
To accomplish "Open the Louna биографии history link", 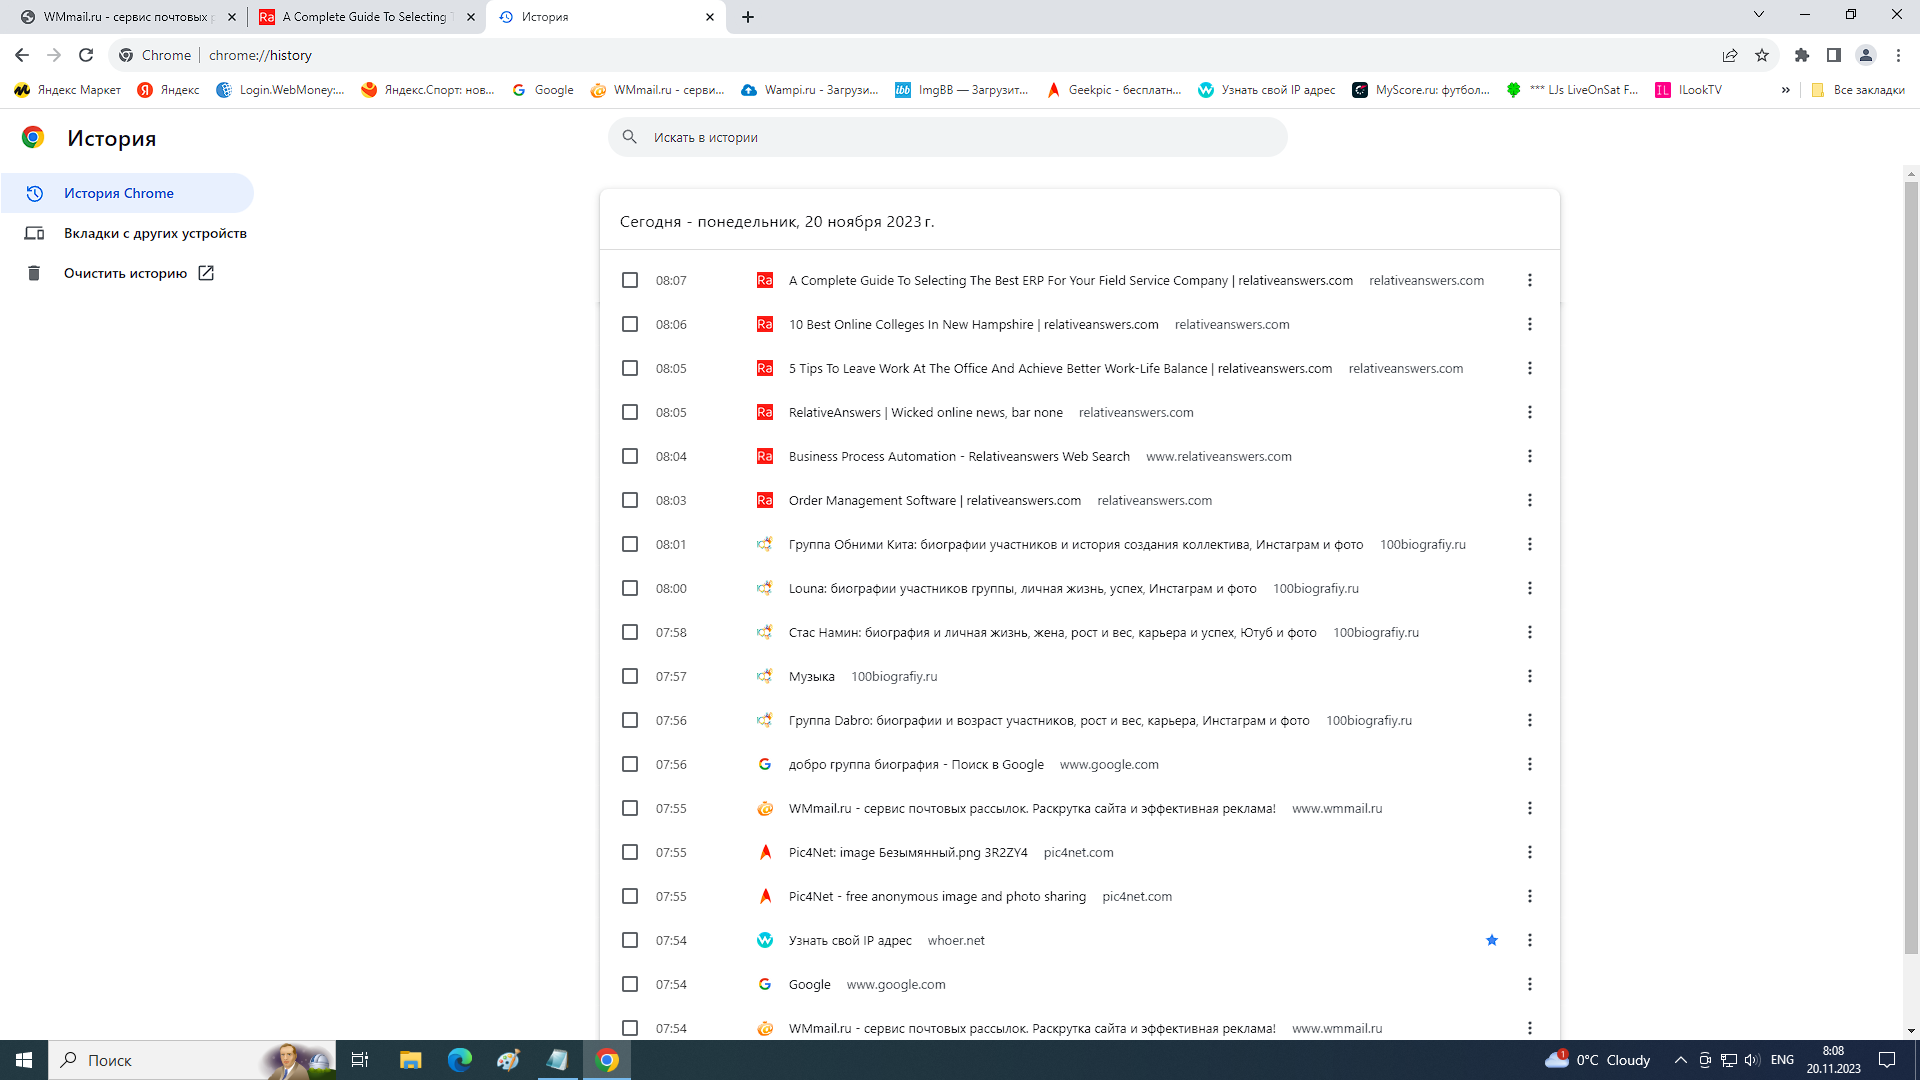I will coord(1022,588).
